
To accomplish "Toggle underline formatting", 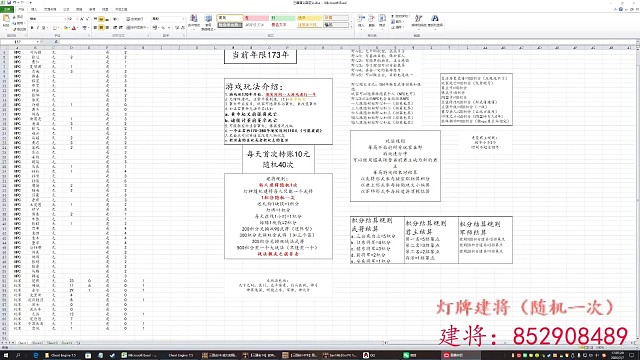I will pos(43,28).
